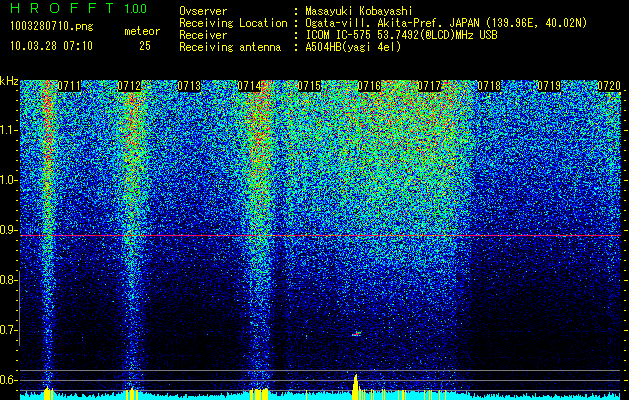Viewport: 629px width, 400px height.
Task: Click the Receiver field label
Action: [x=203, y=35]
